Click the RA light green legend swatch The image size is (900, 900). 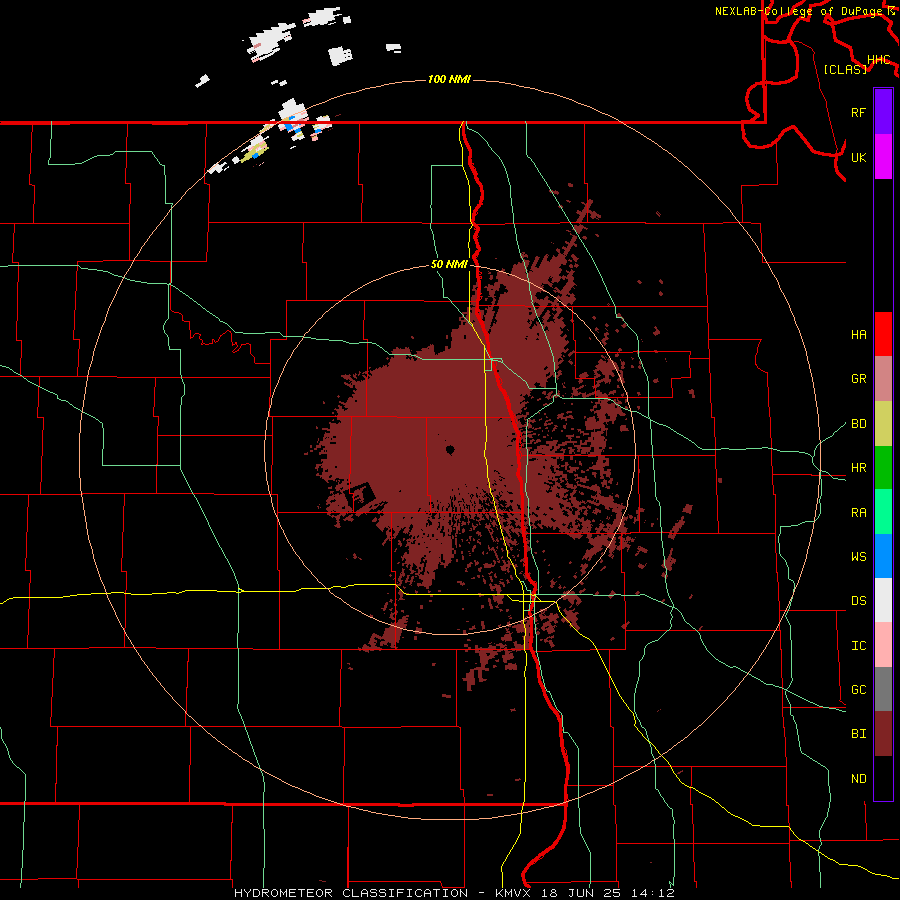pos(883,512)
